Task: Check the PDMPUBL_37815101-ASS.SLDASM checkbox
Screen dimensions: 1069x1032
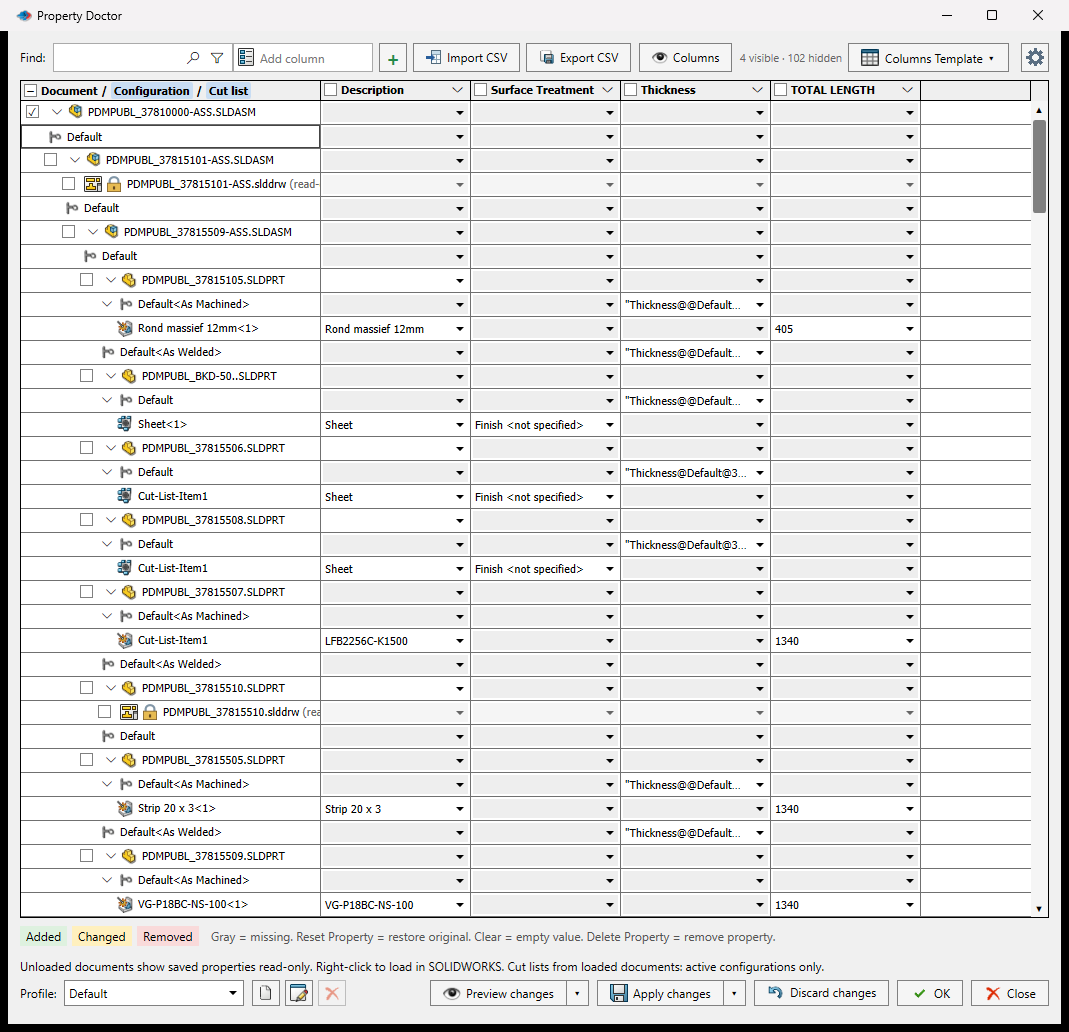Action: tap(50, 160)
